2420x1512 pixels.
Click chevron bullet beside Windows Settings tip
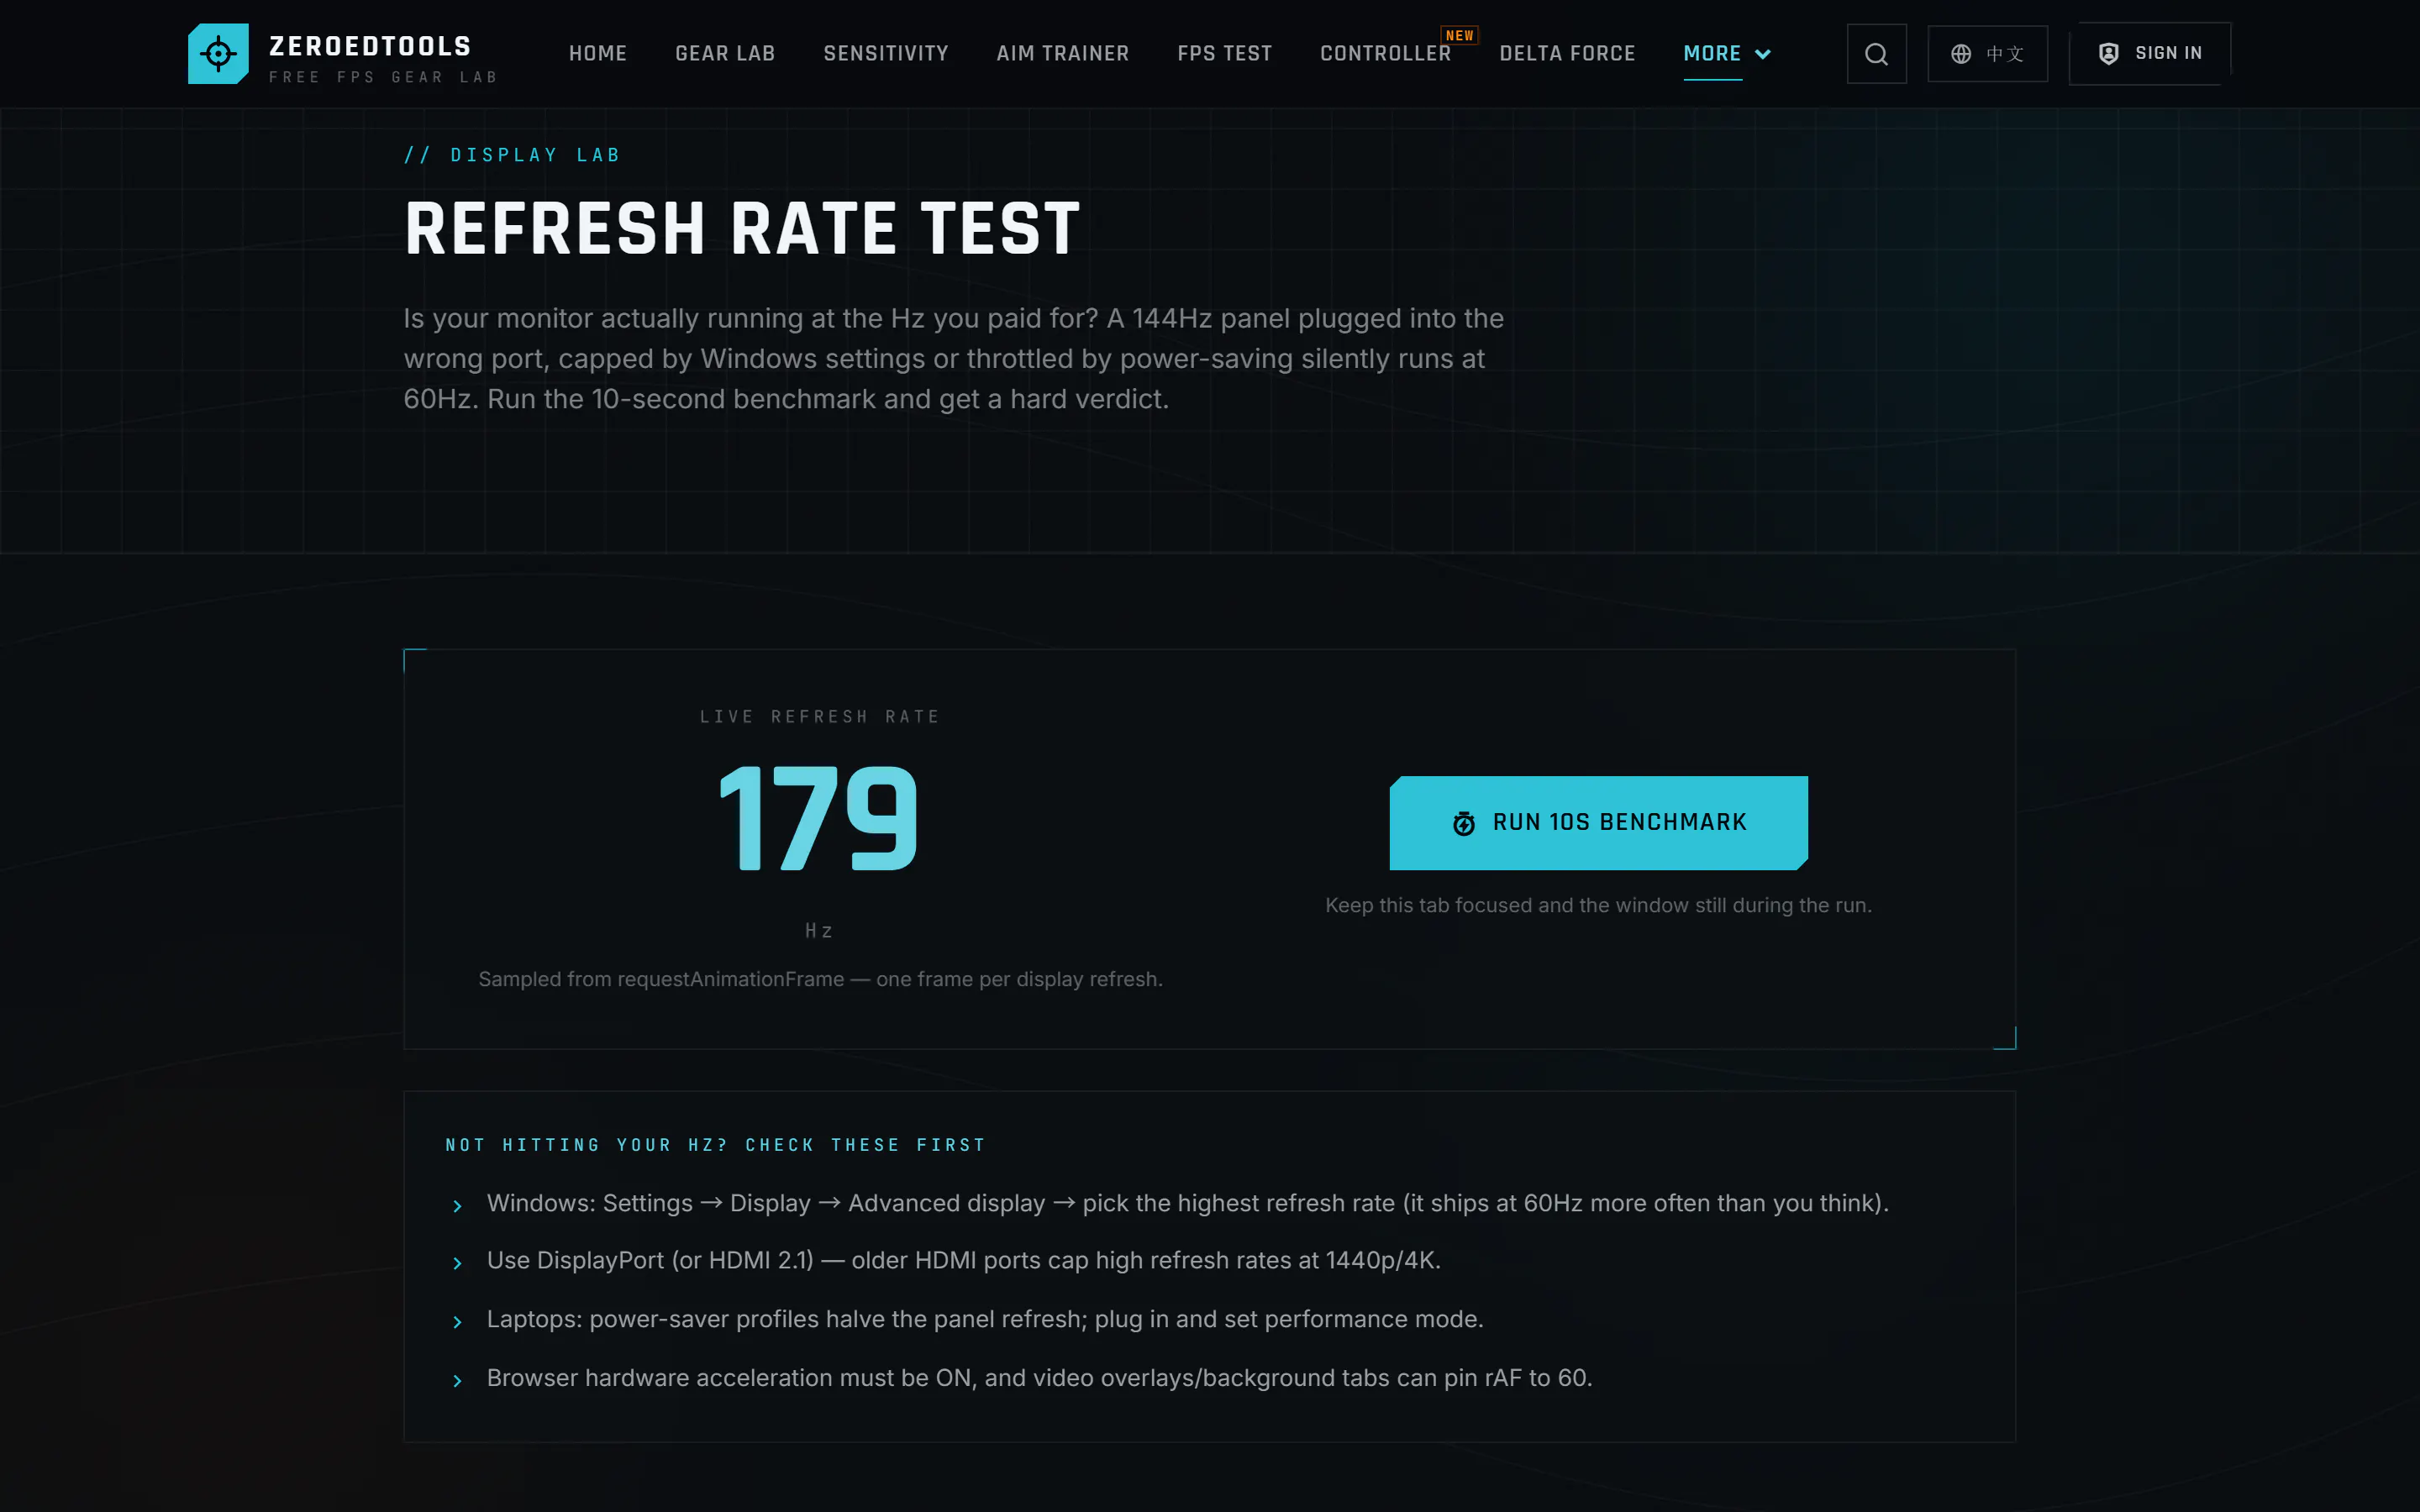coord(457,1206)
